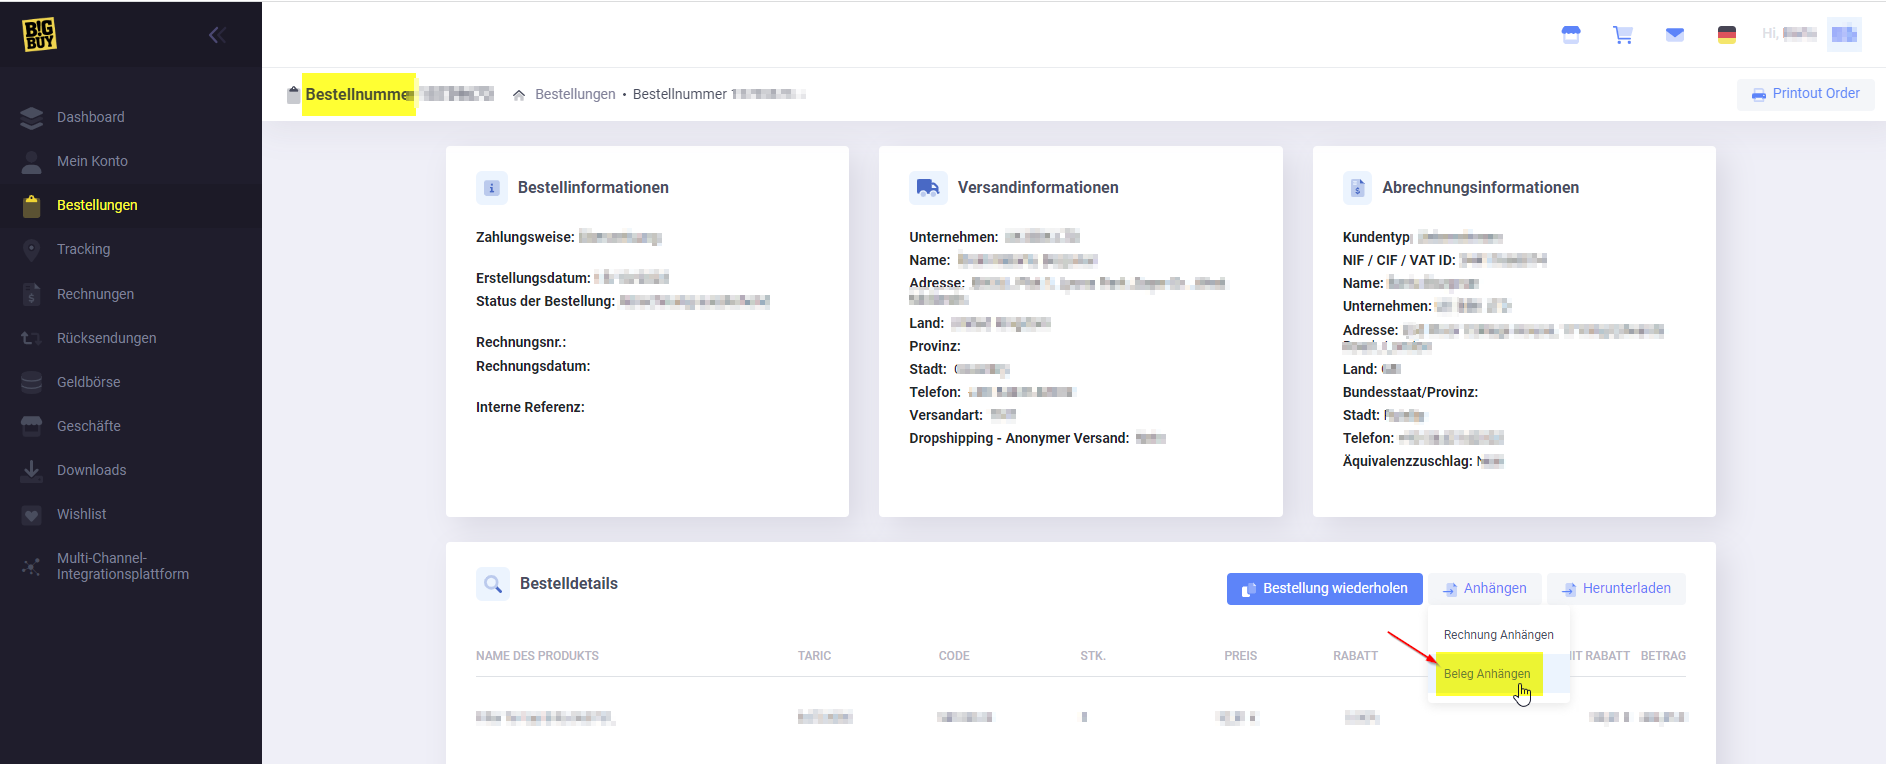Collapse the sidebar with double-chevron icon
The height and width of the screenshot is (764, 1886).
point(216,36)
